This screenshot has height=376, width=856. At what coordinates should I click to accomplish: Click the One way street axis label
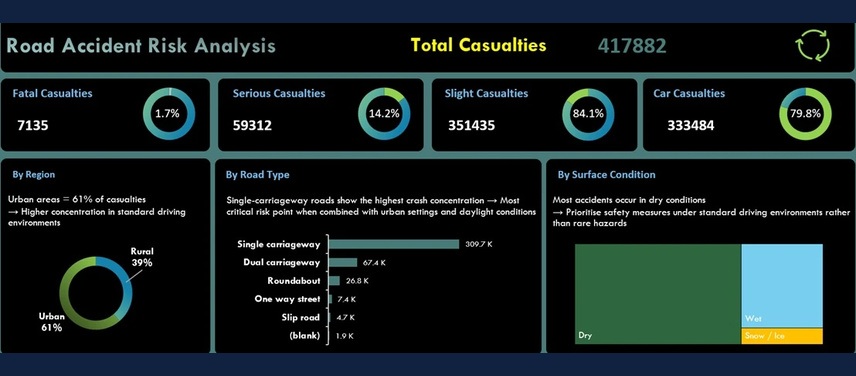[x=288, y=299]
